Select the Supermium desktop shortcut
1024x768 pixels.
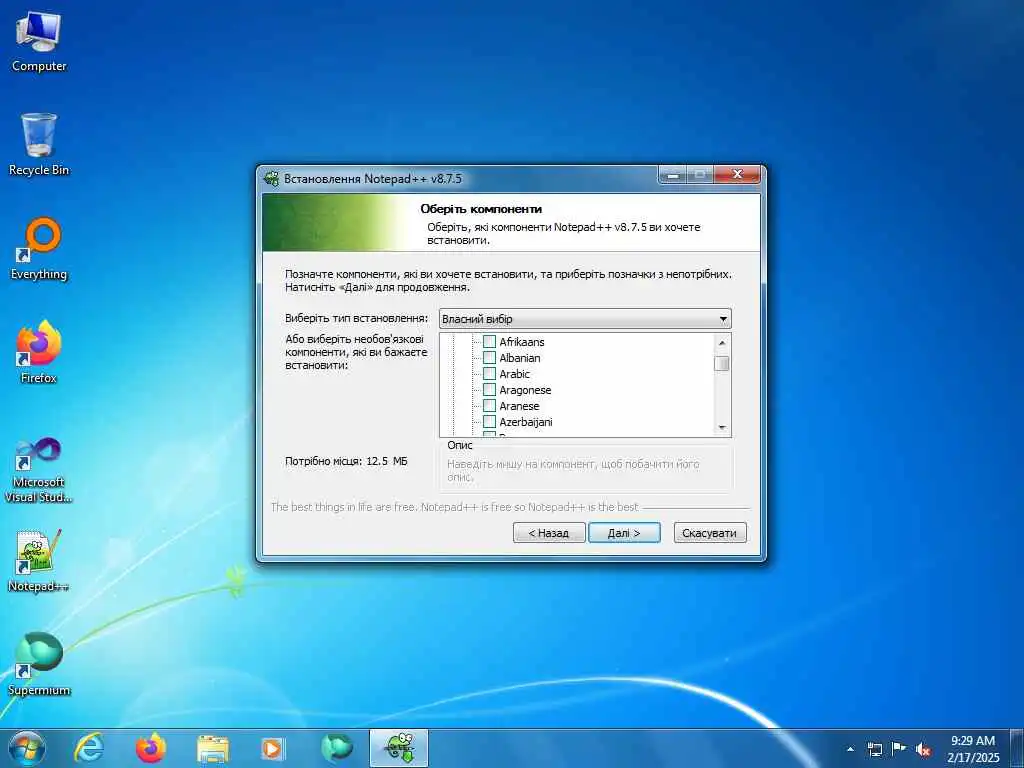[39, 664]
